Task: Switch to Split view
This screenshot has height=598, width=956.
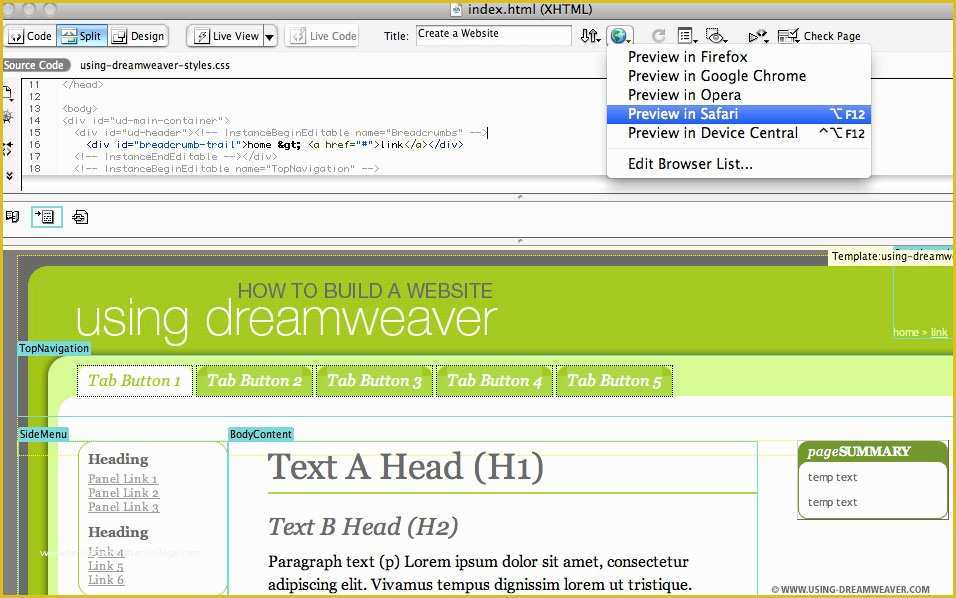Action: click(82, 36)
